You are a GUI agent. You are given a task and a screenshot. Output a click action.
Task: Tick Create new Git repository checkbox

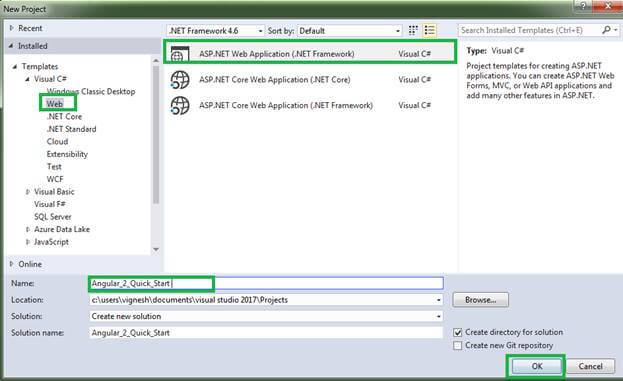point(458,346)
